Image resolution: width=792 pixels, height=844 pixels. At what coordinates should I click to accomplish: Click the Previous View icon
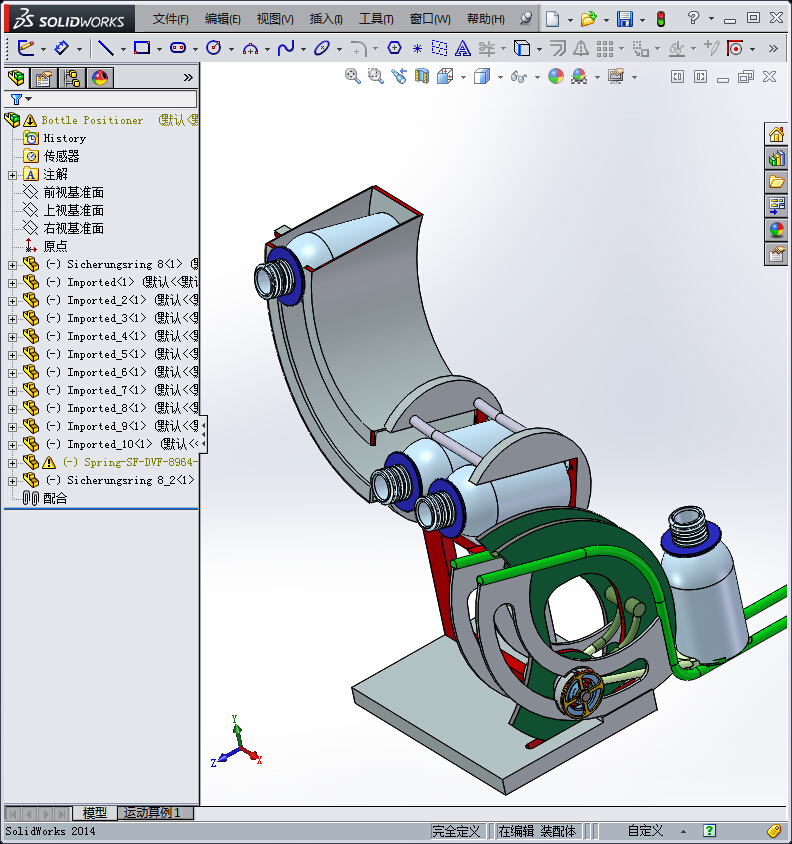point(399,76)
